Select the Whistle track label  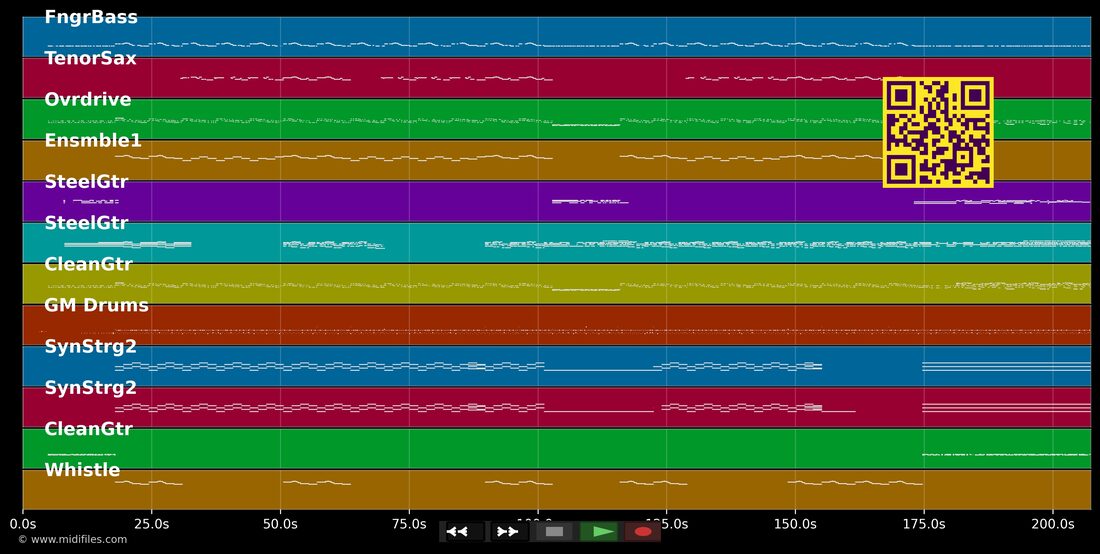tap(82, 470)
